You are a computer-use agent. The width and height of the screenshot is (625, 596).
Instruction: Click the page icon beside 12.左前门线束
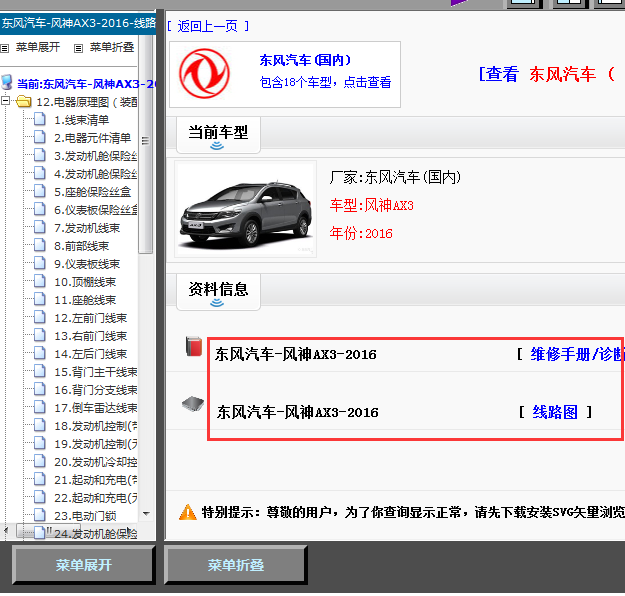click(39, 317)
